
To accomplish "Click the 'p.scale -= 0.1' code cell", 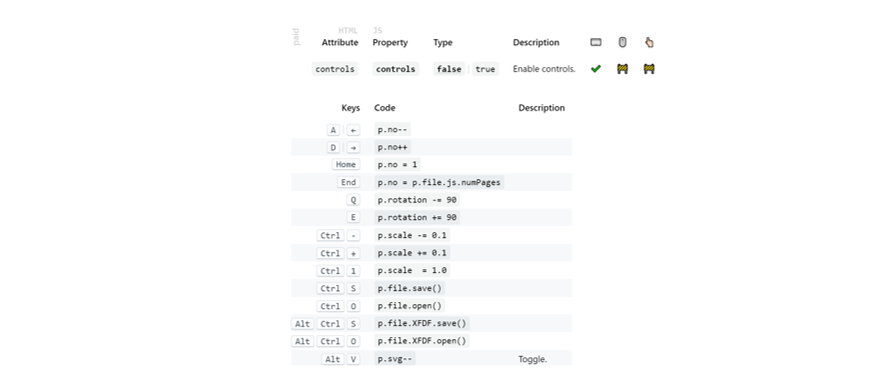I will [x=412, y=235].
